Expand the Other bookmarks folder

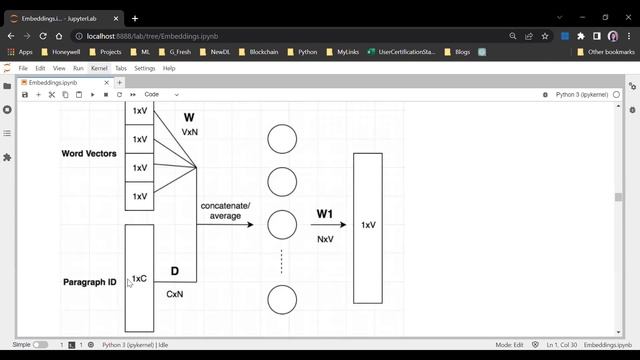[606, 52]
